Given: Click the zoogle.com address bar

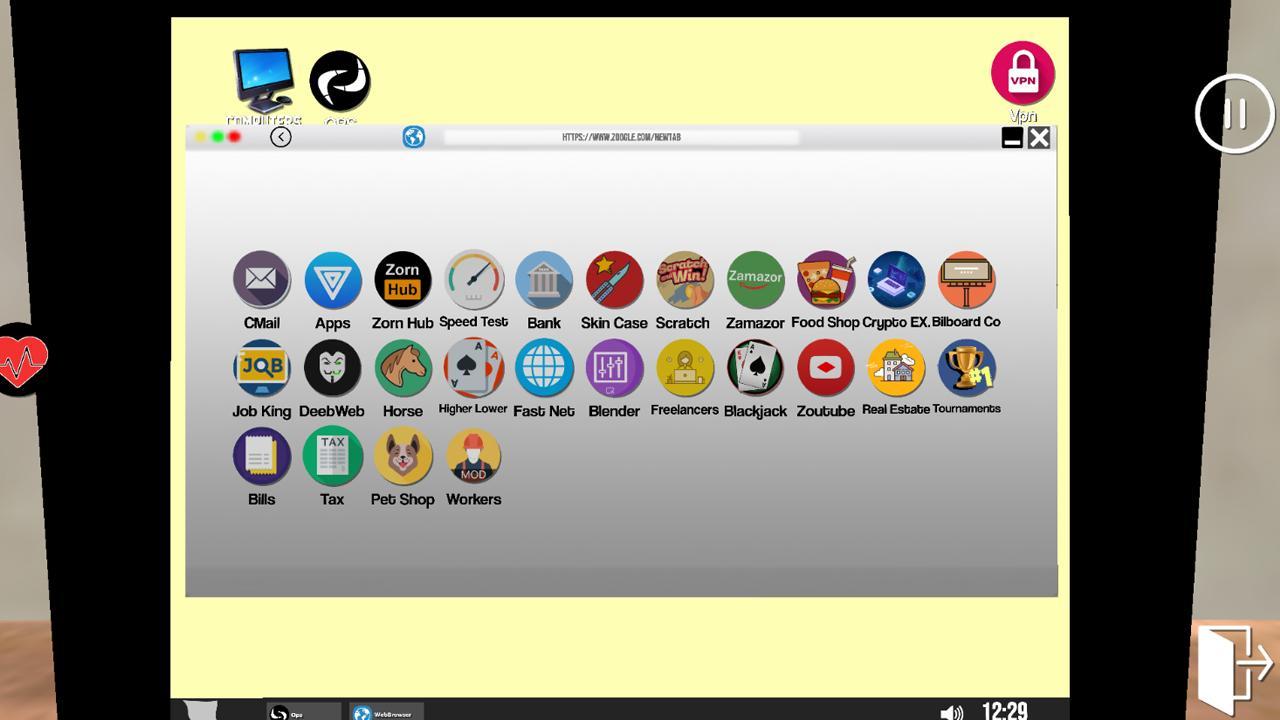Looking at the screenshot, I should [621, 137].
